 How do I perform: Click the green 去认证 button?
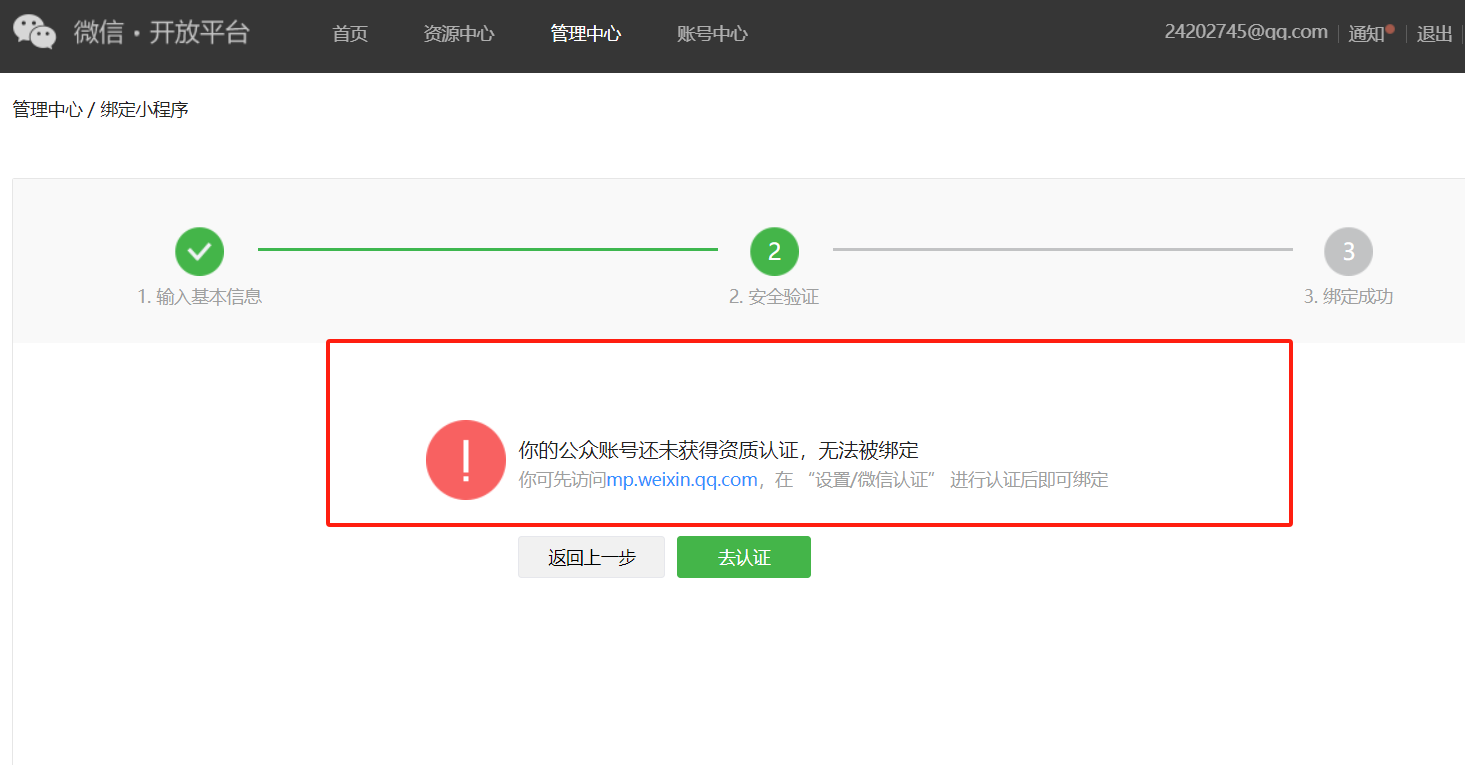click(744, 557)
